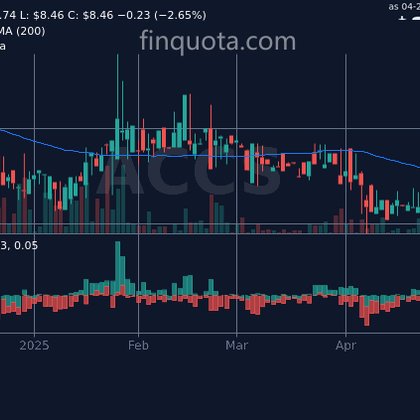Screen dimensions: 420x420
Task: Click the tallest teal bar in lower indicator panel
Action: [118, 266]
